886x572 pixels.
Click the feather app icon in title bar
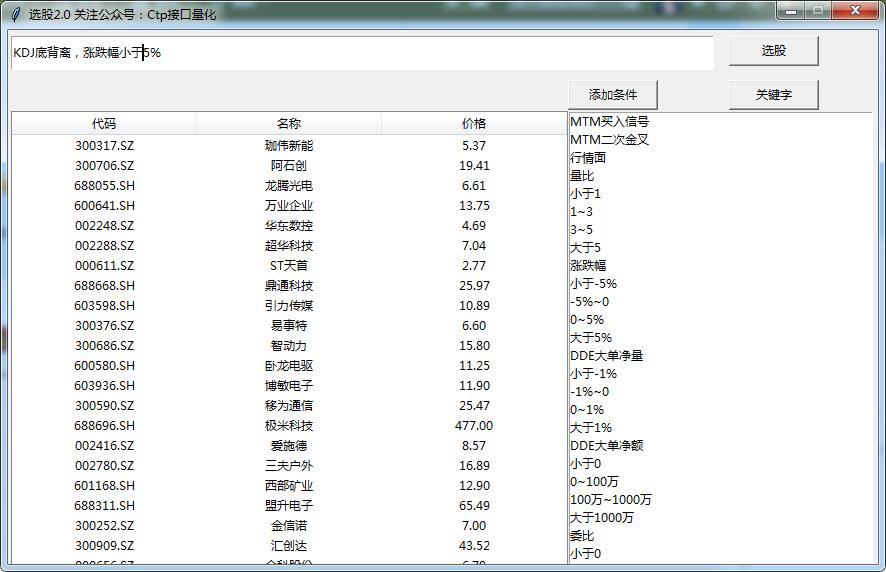(16, 14)
